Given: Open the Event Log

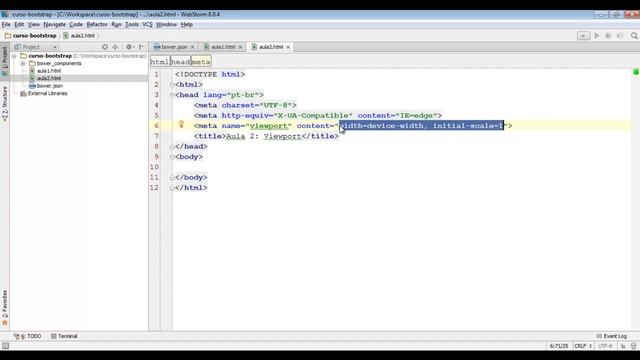Looking at the screenshot, I should coord(611,336).
